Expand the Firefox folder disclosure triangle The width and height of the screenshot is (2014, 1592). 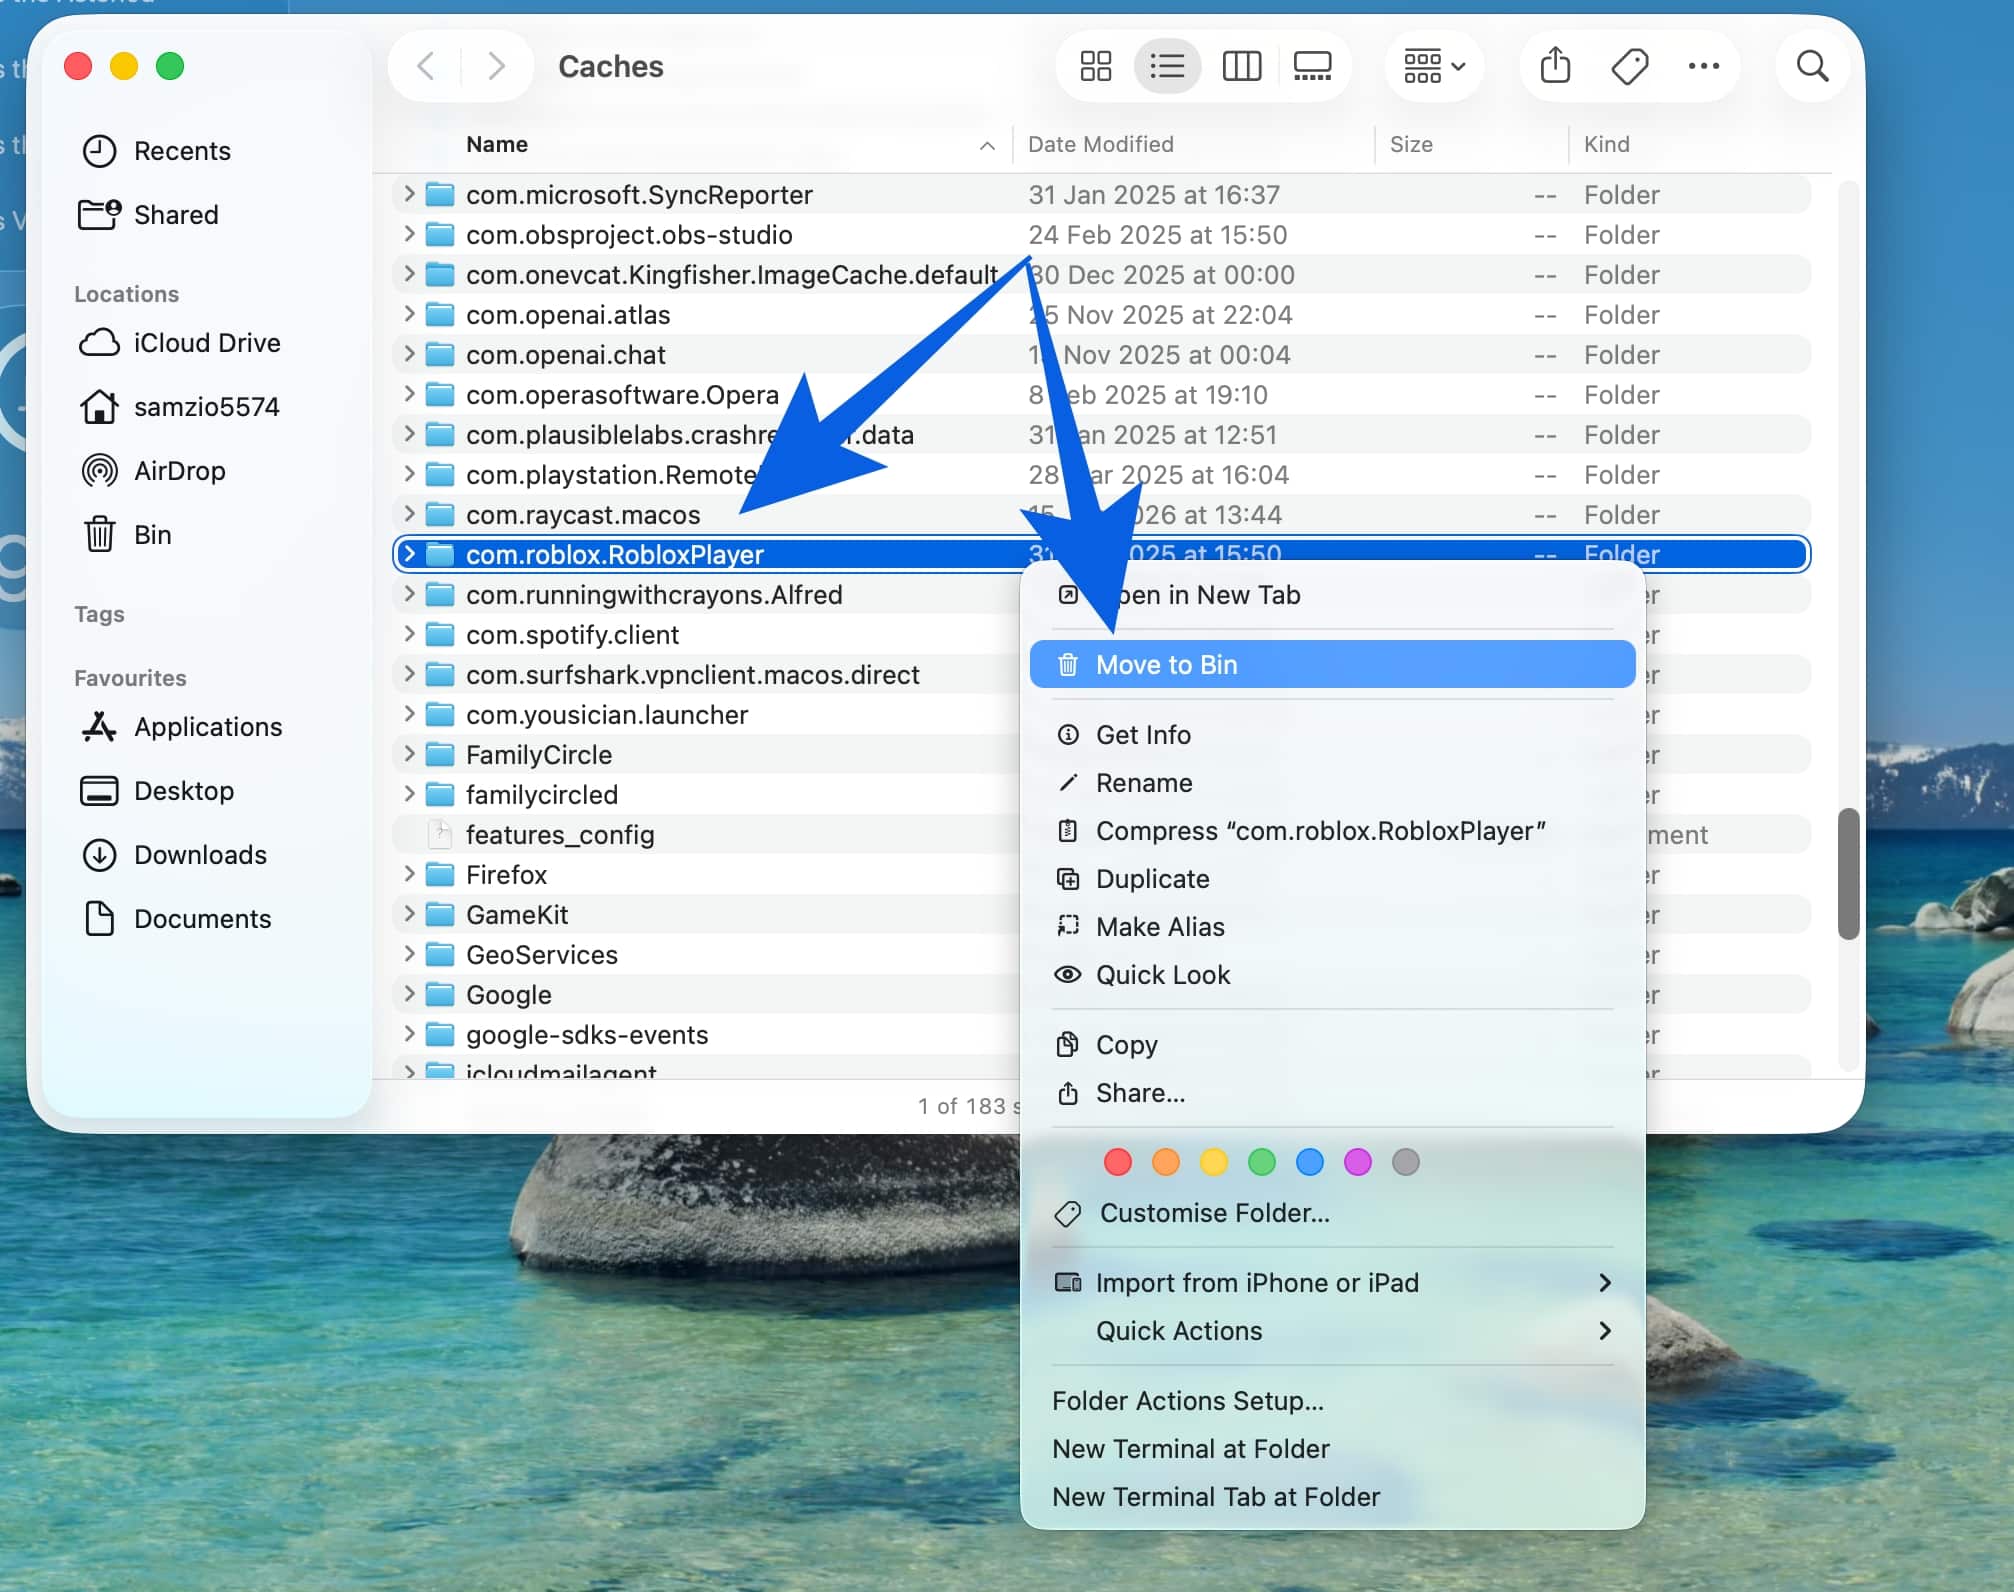click(410, 874)
